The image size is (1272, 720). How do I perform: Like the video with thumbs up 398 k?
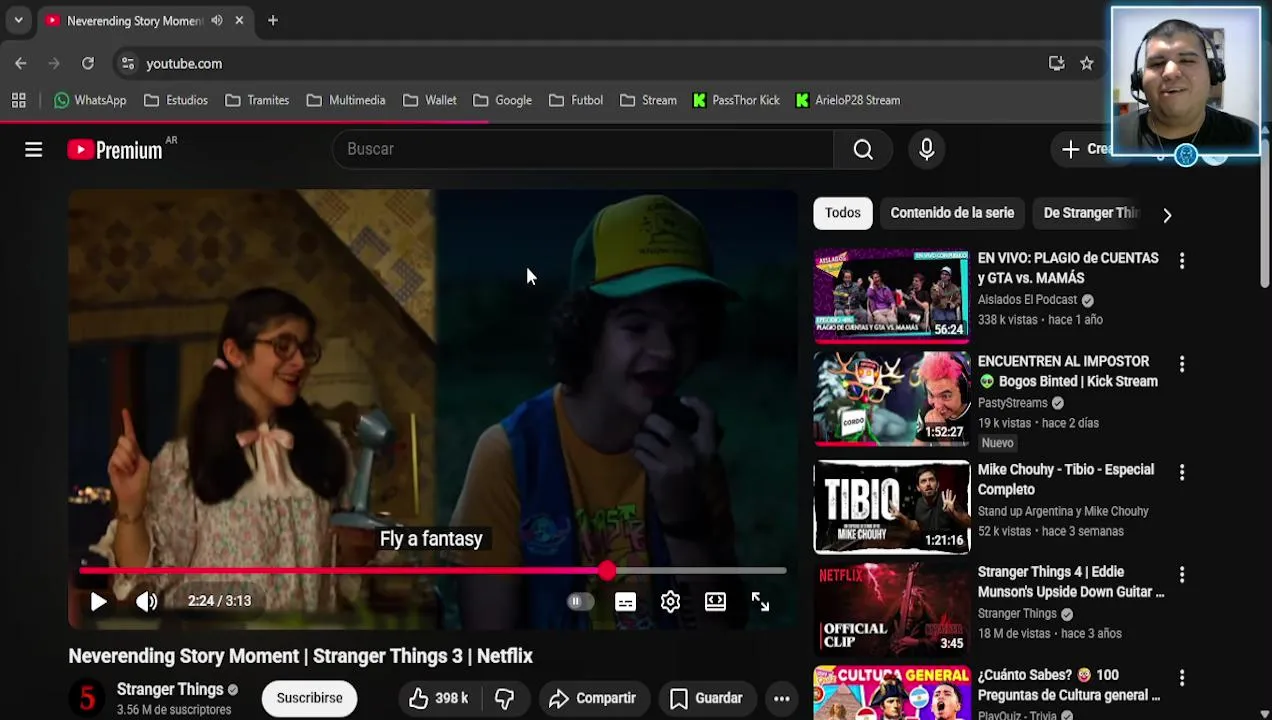coord(438,698)
